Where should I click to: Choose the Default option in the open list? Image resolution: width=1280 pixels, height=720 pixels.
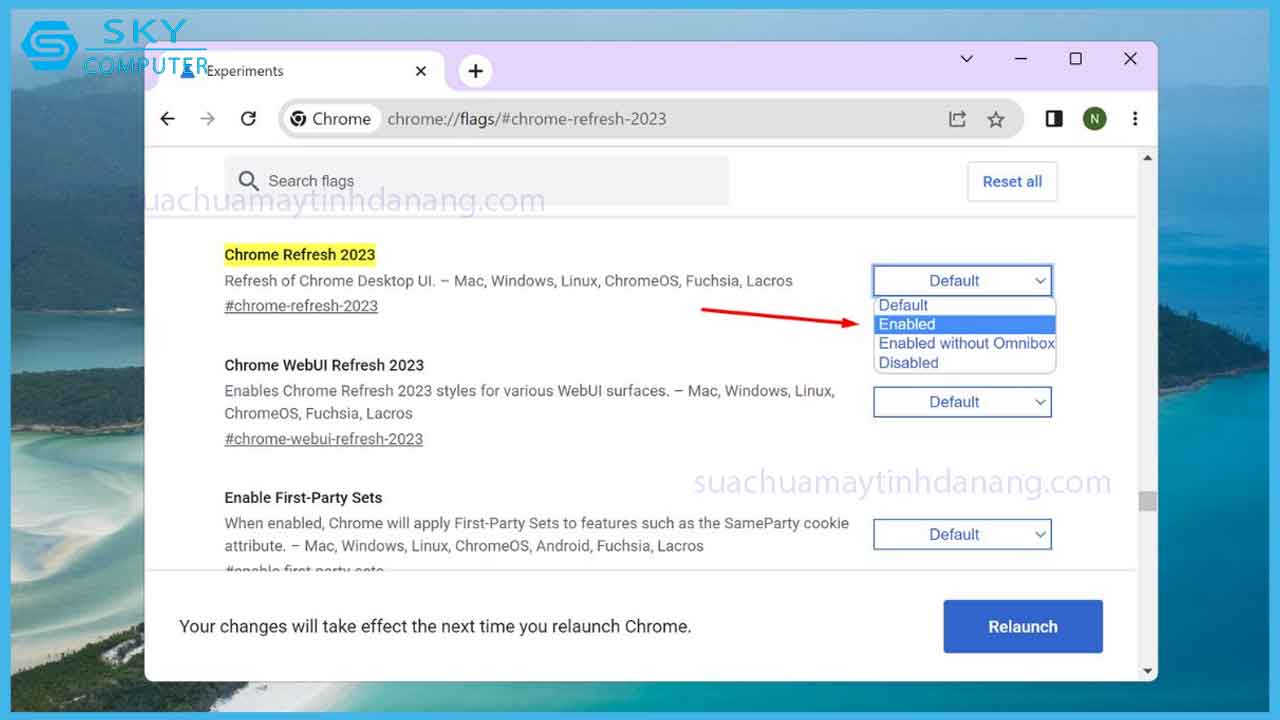[965, 305]
